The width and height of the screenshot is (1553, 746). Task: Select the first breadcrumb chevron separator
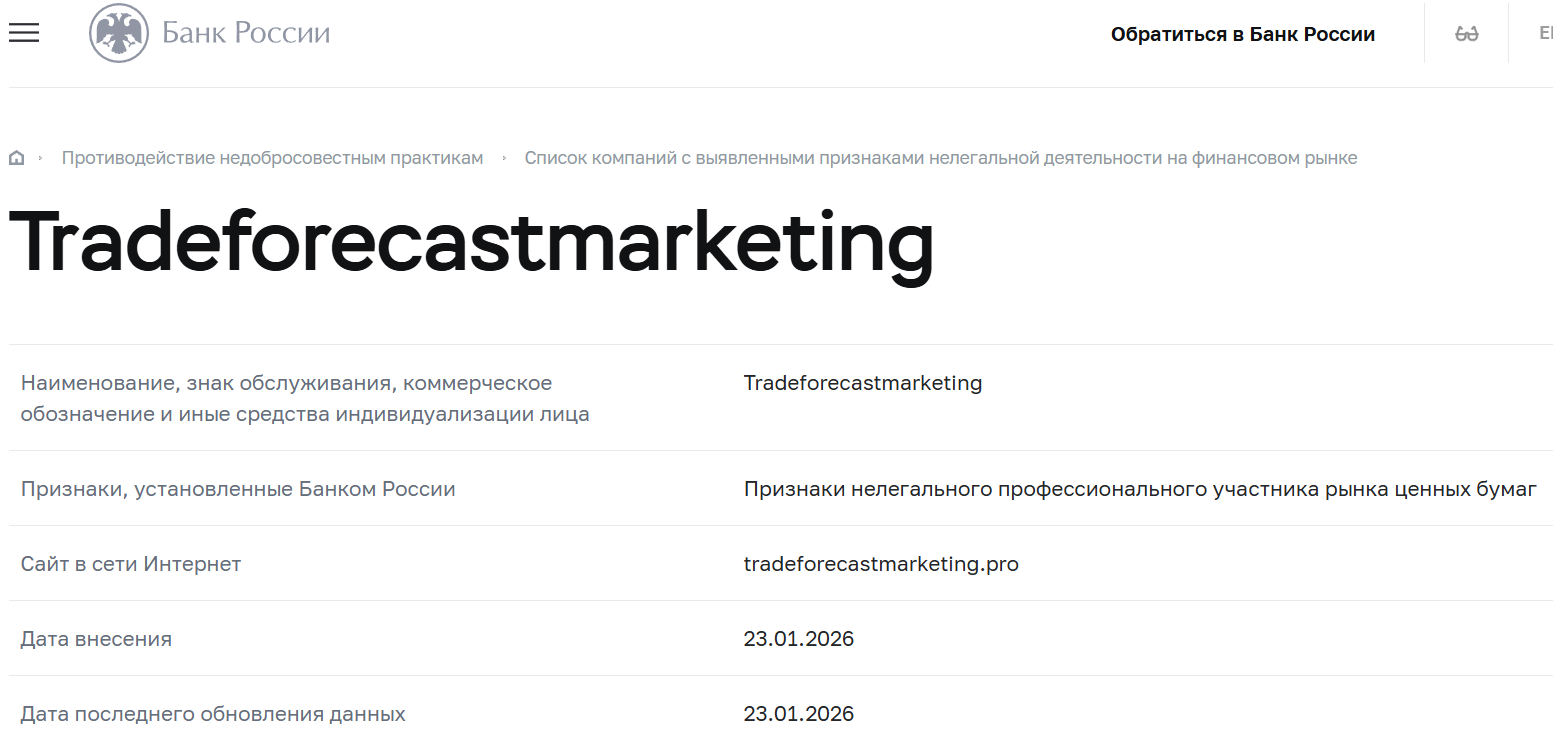[x=41, y=157]
